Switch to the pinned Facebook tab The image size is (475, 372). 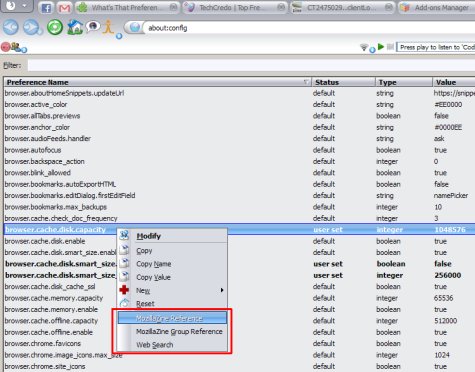point(46,8)
